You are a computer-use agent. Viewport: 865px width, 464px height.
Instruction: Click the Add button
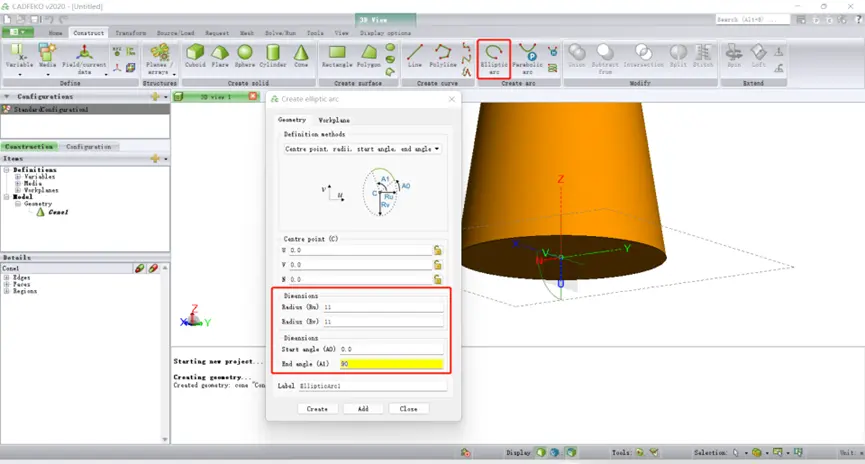pyautogui.click(x=363, y=409)
